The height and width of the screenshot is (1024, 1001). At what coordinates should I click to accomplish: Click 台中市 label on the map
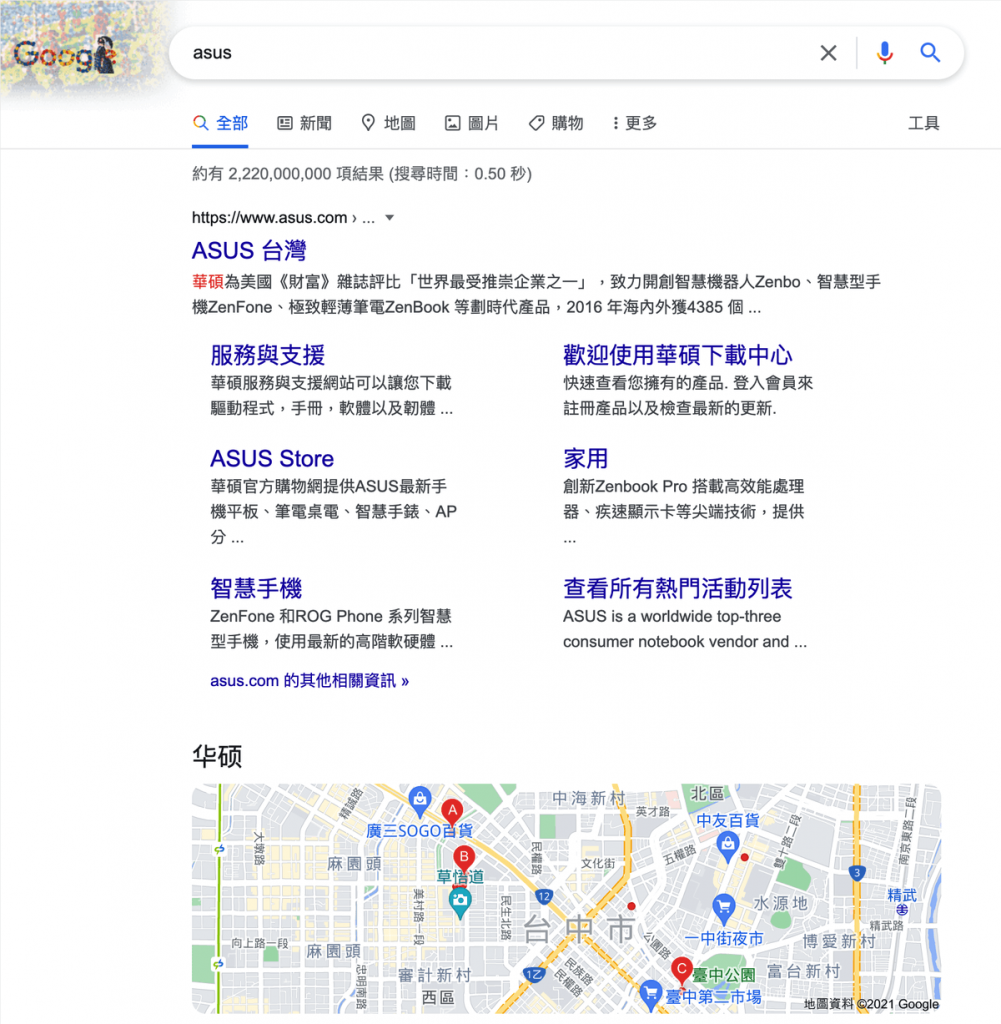[x=579, y=929]
